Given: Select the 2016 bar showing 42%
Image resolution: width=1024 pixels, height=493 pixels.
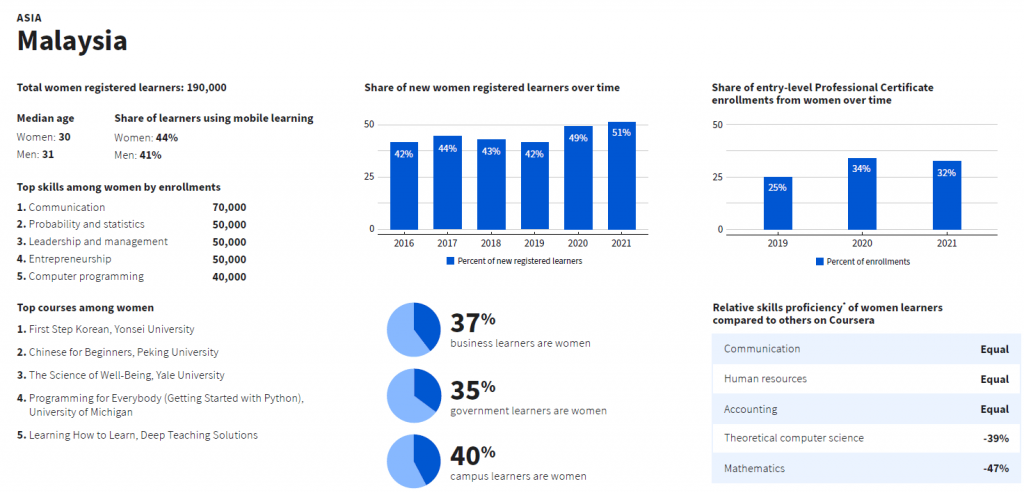Looking at the screenshot, I should (x=404, y=186).
